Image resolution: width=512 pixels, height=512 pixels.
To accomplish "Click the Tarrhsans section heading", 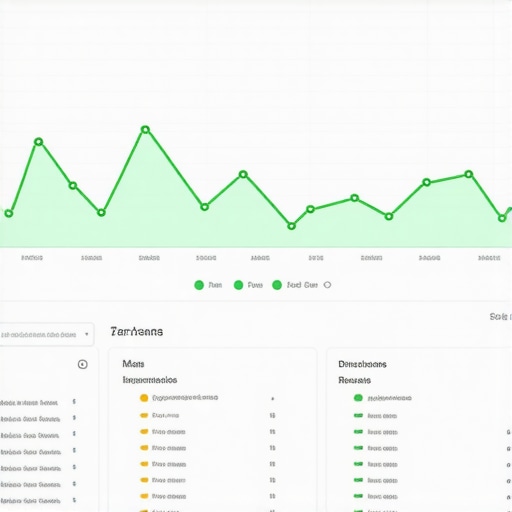I will [137, 332].
